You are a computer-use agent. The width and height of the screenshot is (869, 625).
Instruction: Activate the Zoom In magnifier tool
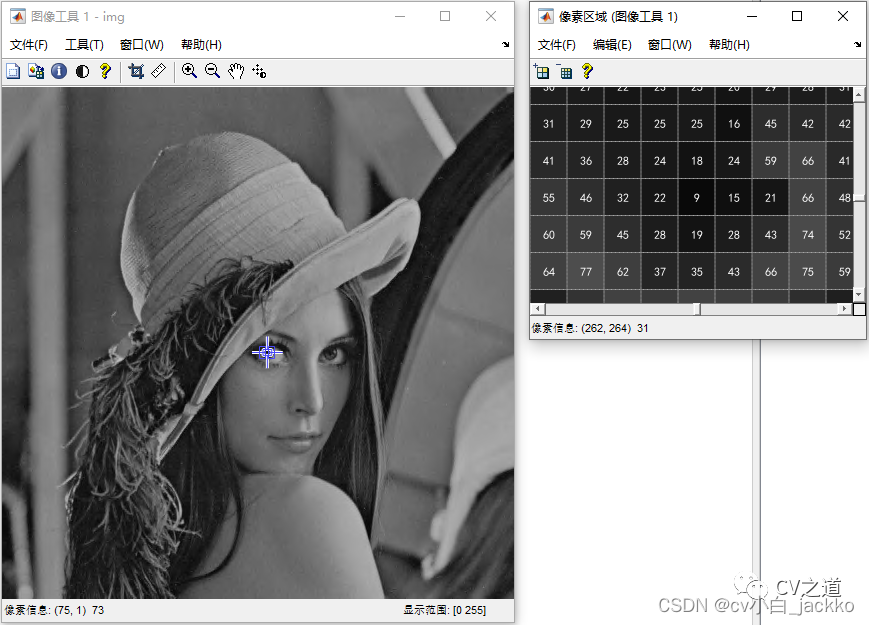(x=189, y=71)
